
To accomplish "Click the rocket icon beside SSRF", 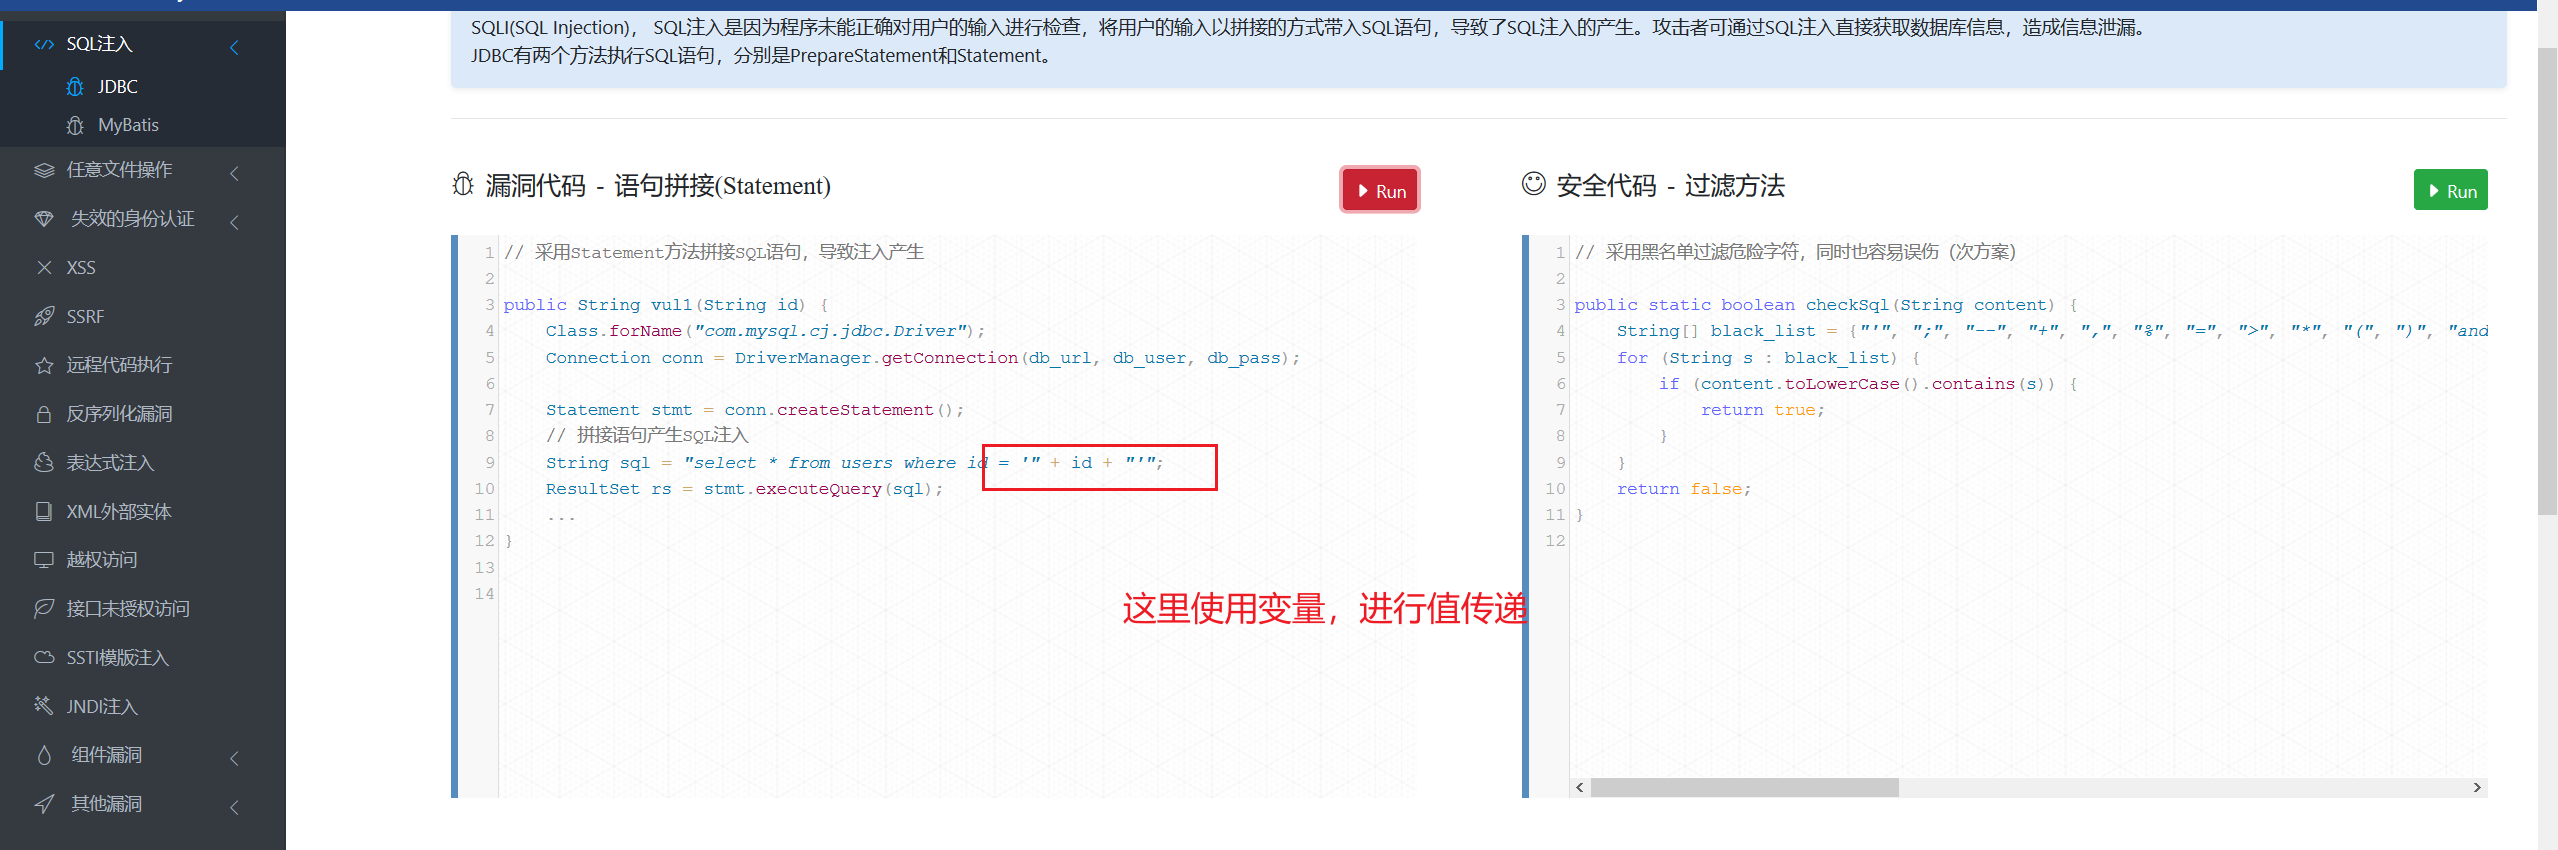I will point(44,317).
